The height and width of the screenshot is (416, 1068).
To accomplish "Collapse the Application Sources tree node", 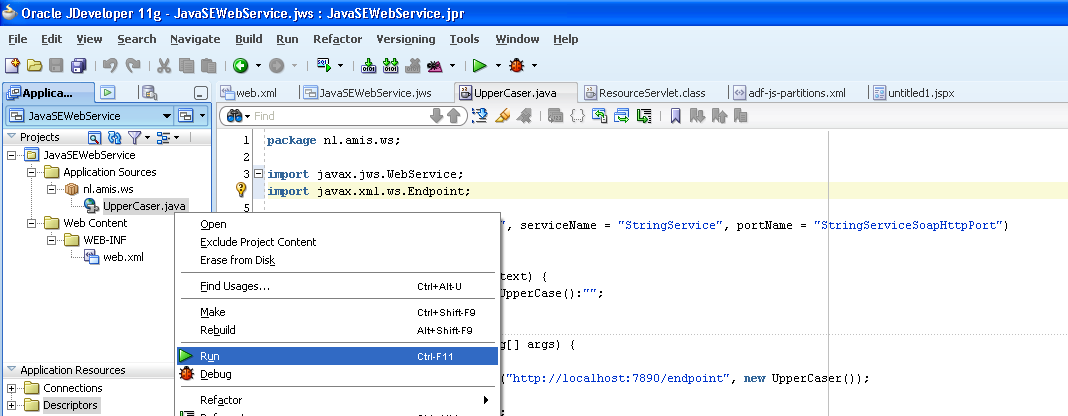I will click(31, 172).
